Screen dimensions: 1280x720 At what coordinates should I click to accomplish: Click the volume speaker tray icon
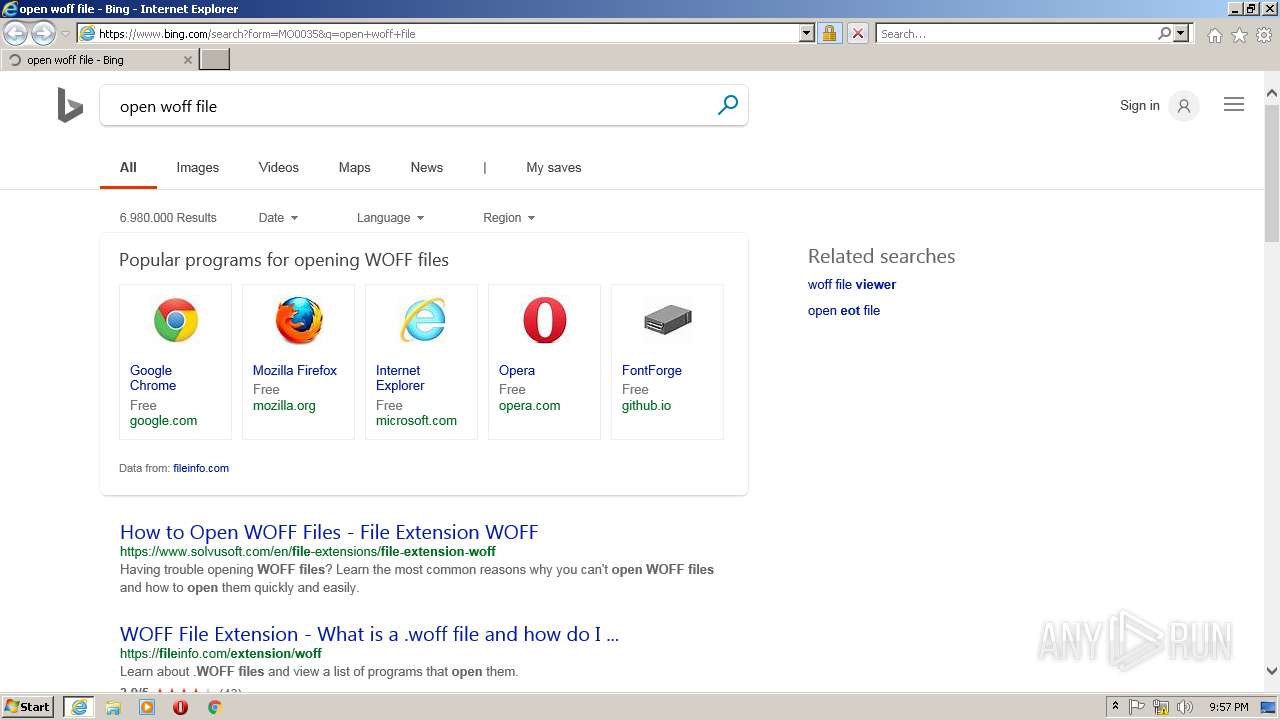coord(1185,707)
